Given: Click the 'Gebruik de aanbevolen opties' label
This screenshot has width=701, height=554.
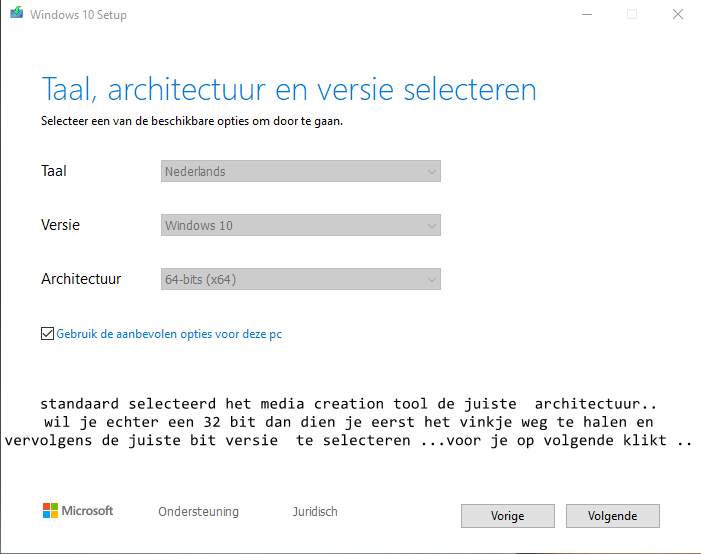Looking at the screenshot, I should click(x=169, y=334).
